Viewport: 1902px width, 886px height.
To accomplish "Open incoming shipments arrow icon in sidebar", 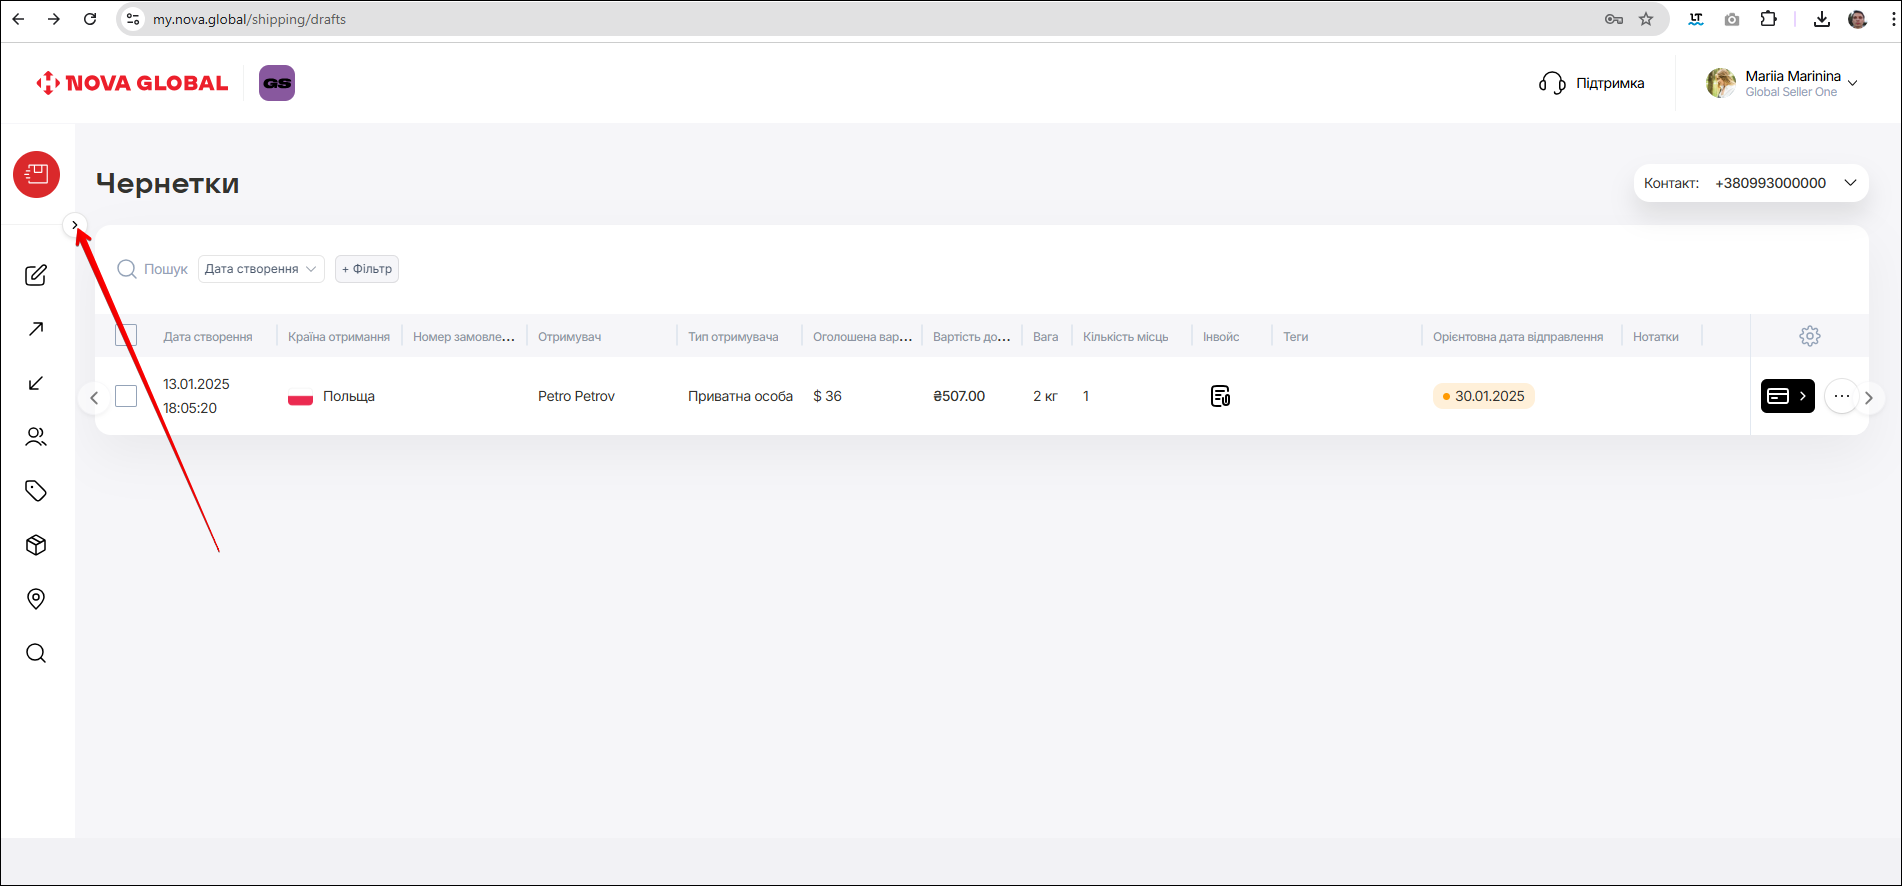I will coord(36,383).
